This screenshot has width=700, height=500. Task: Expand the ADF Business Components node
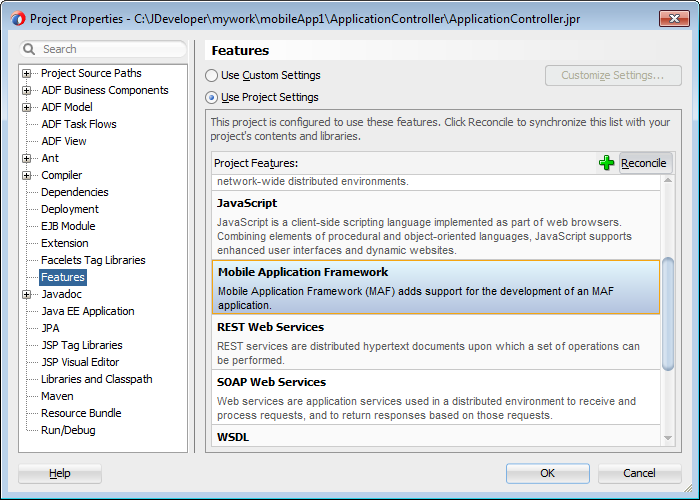pos(27,91)
